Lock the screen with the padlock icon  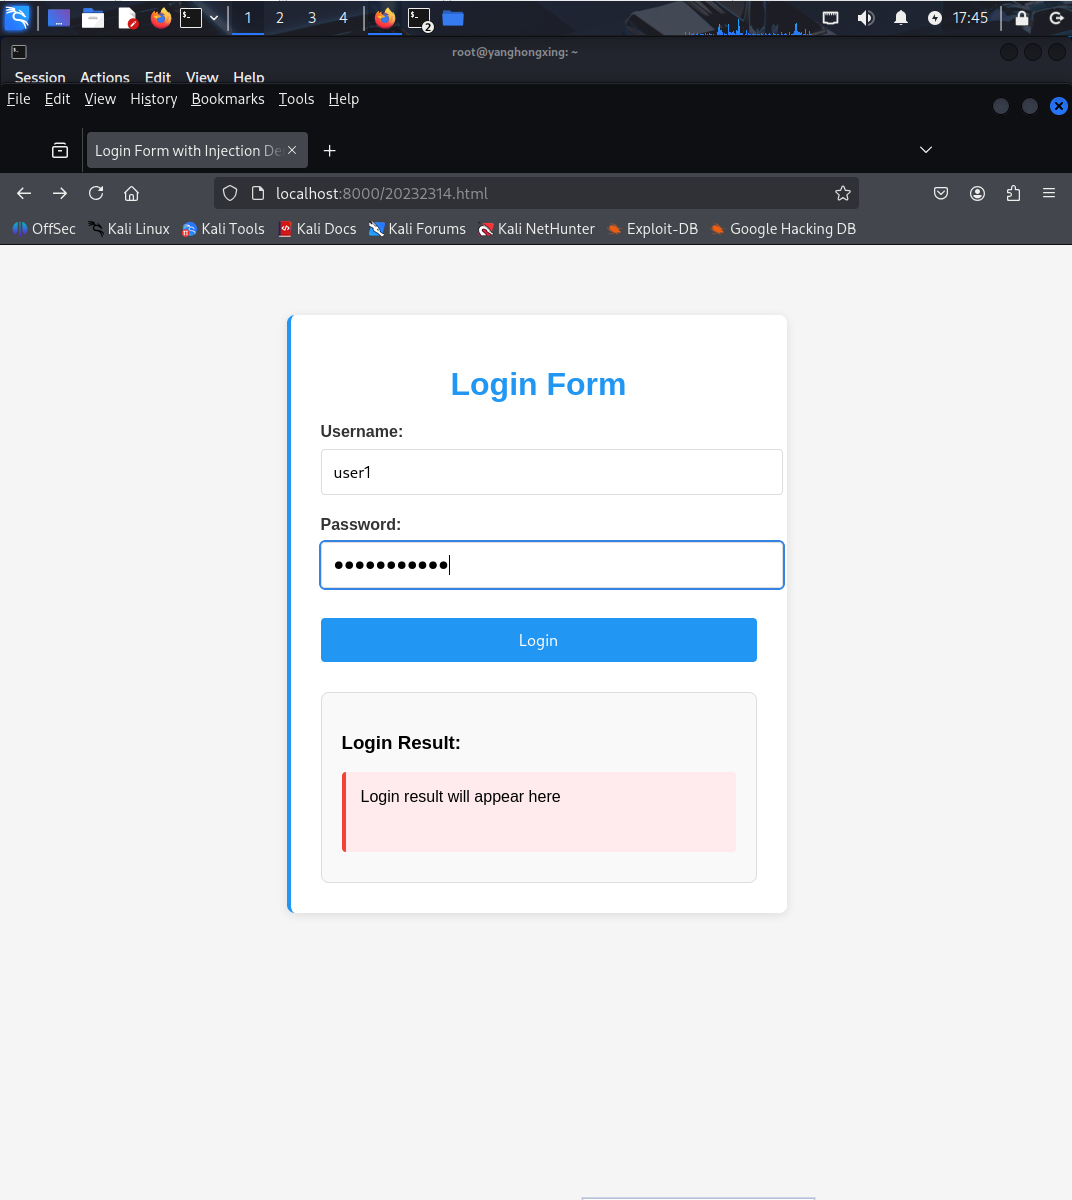click(1021, 18)
